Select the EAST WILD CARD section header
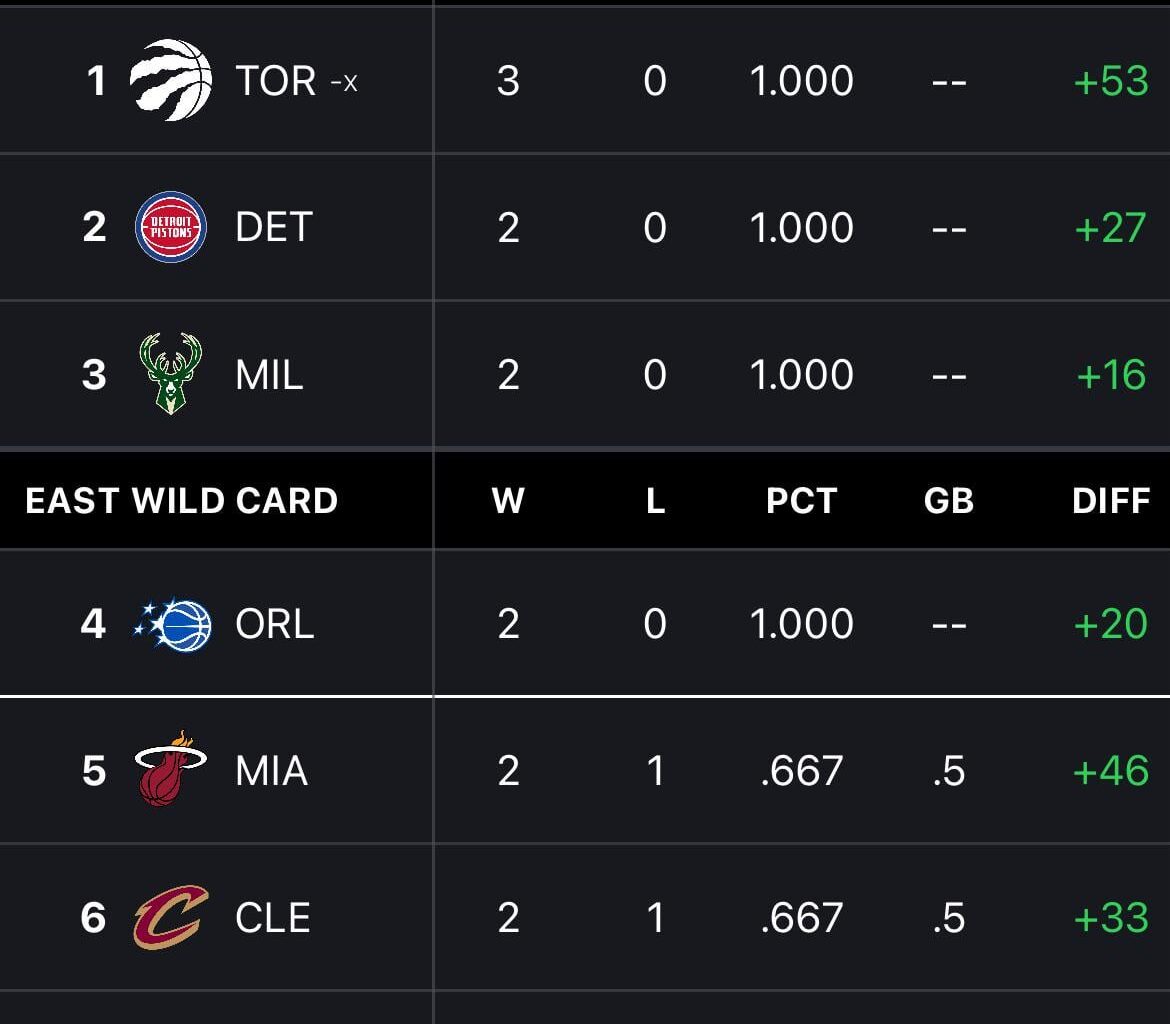The image size is (1170, 1024). [x=181, y=501]
